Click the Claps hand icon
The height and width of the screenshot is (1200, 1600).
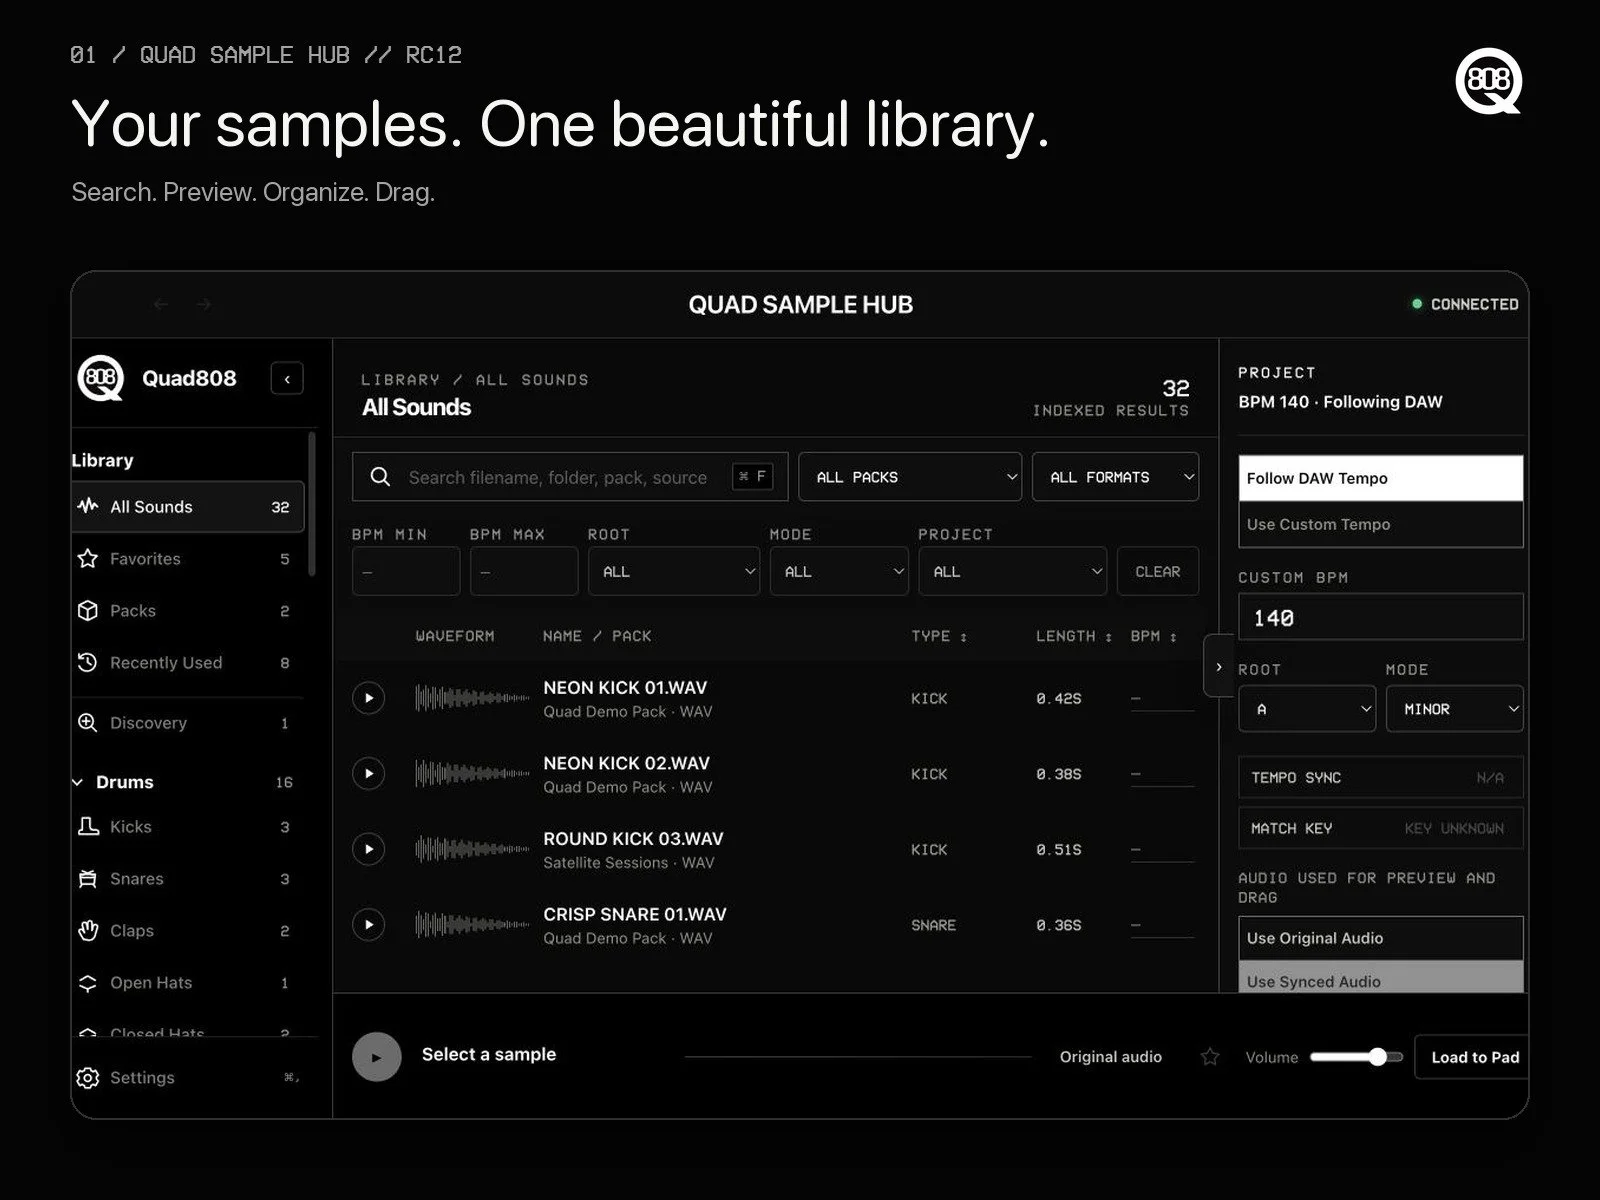tap(88, 930)
